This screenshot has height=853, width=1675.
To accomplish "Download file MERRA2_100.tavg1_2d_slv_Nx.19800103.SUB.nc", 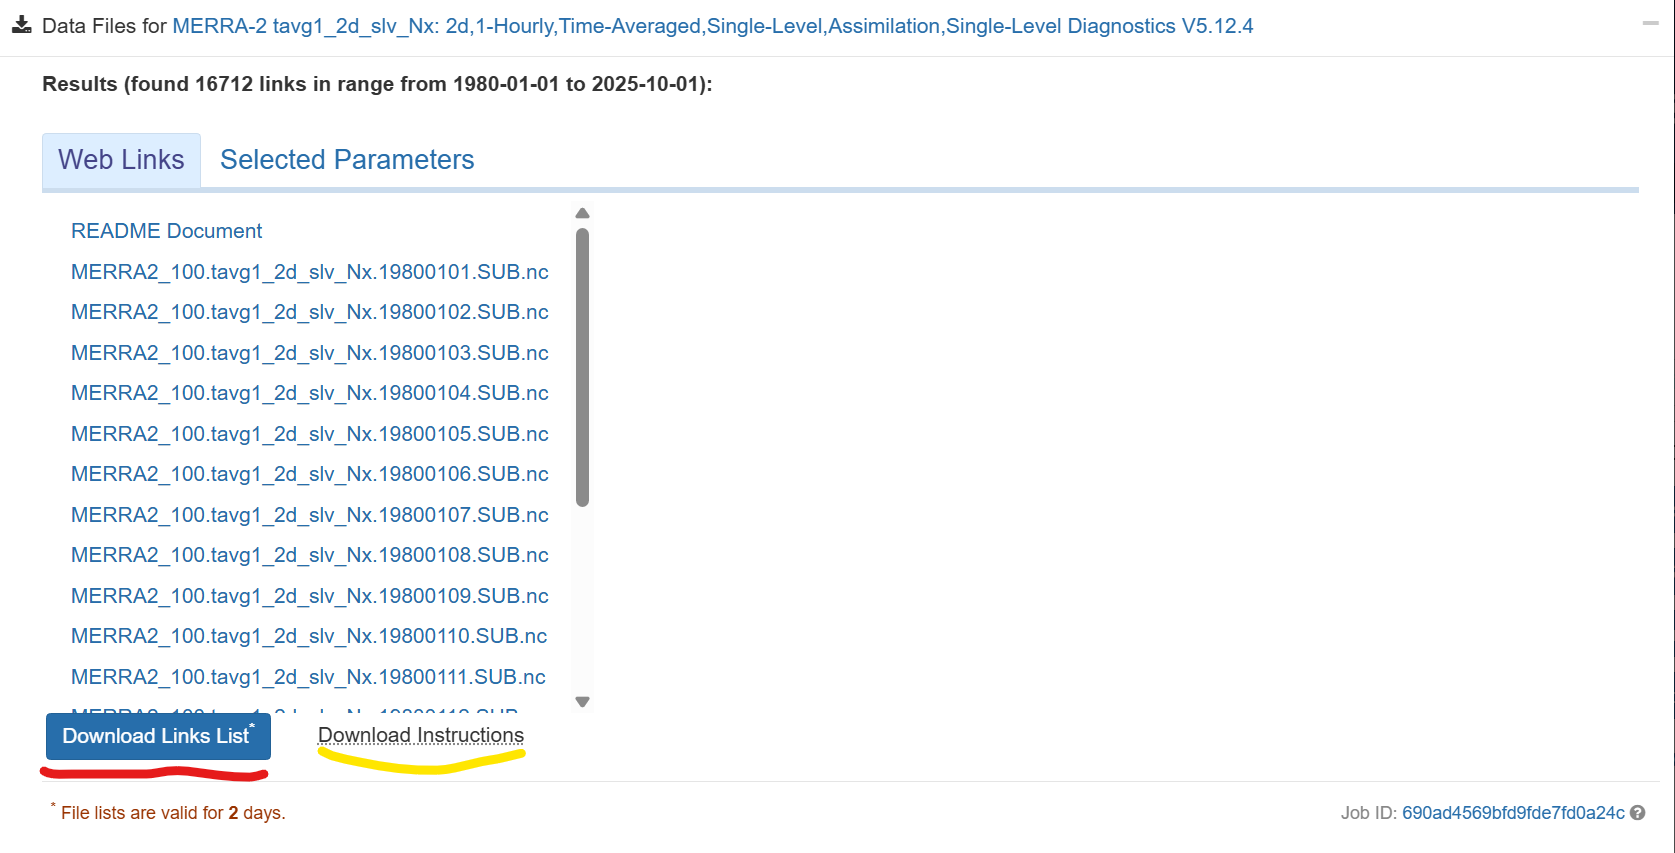I will (x=310, y=353).
